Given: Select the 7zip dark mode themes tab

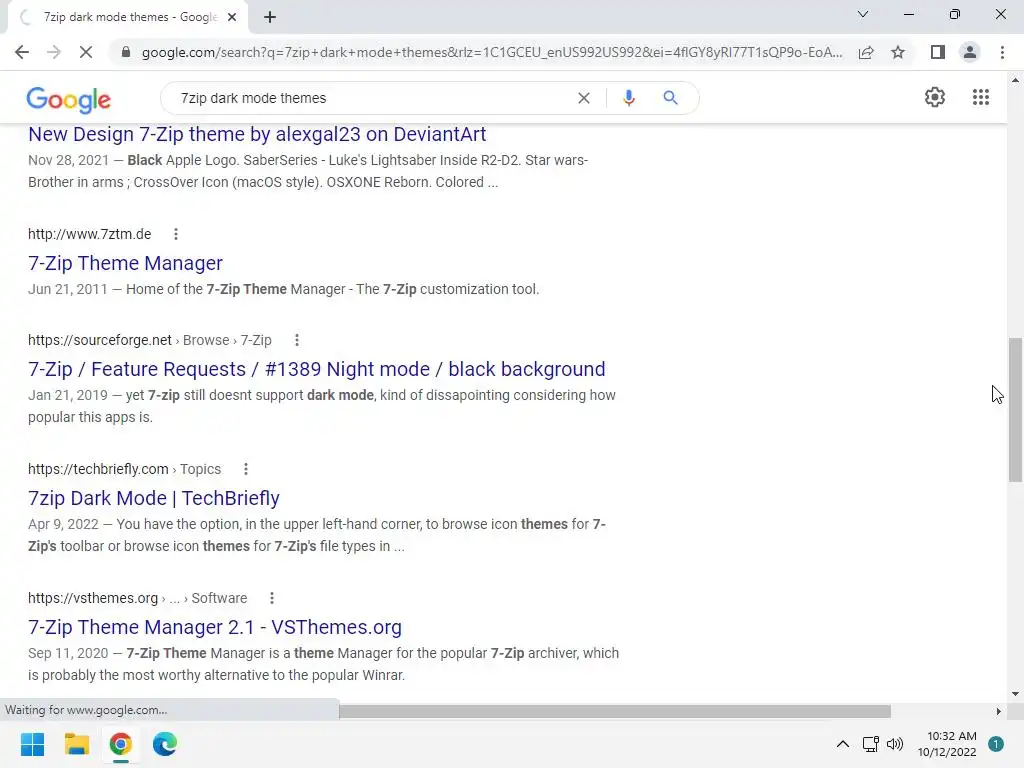Looking at the screenshot, I should (x=127, y=17).
